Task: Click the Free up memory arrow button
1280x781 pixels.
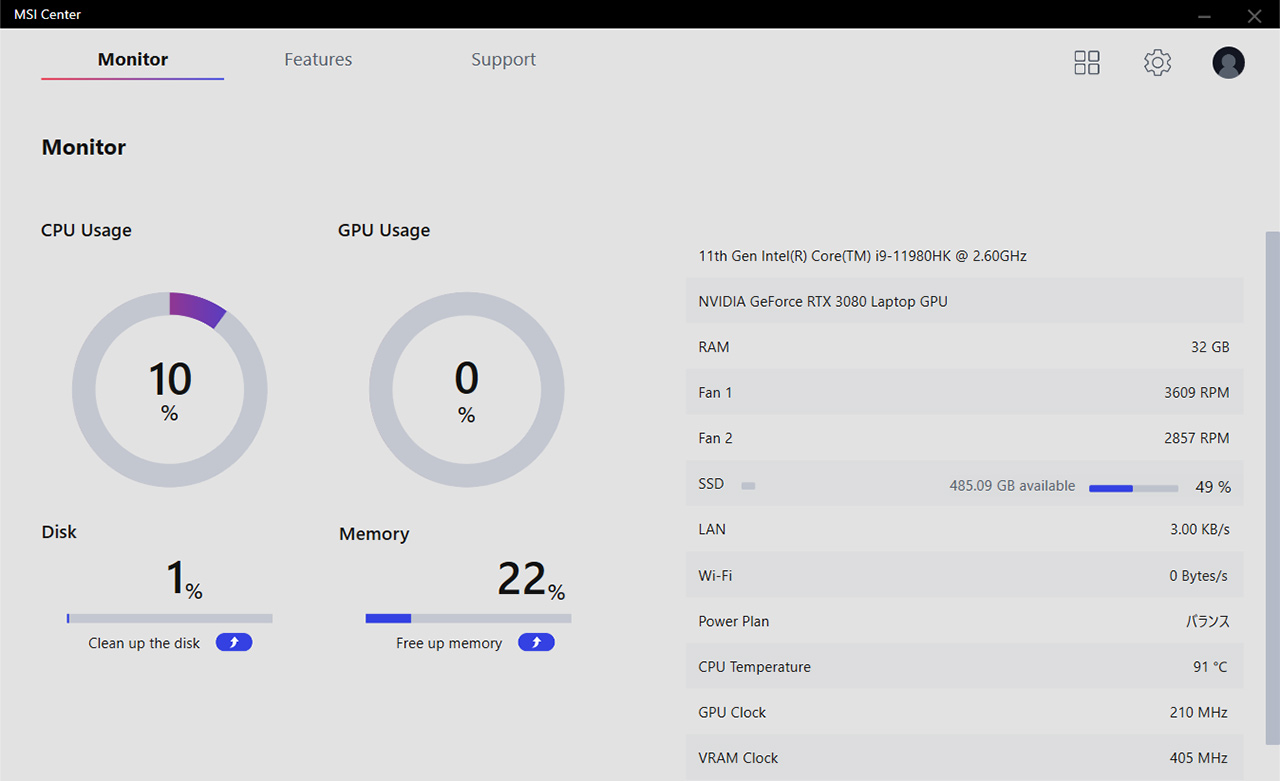Action: pyautogui.click(x=536, y=642)
